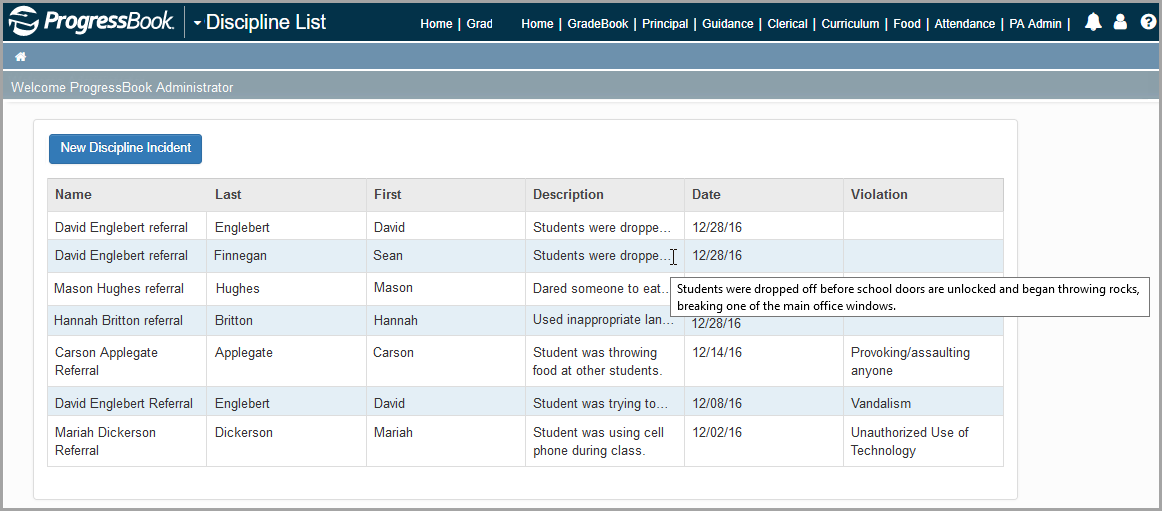Open the Guidance menu

coord(728,24)
